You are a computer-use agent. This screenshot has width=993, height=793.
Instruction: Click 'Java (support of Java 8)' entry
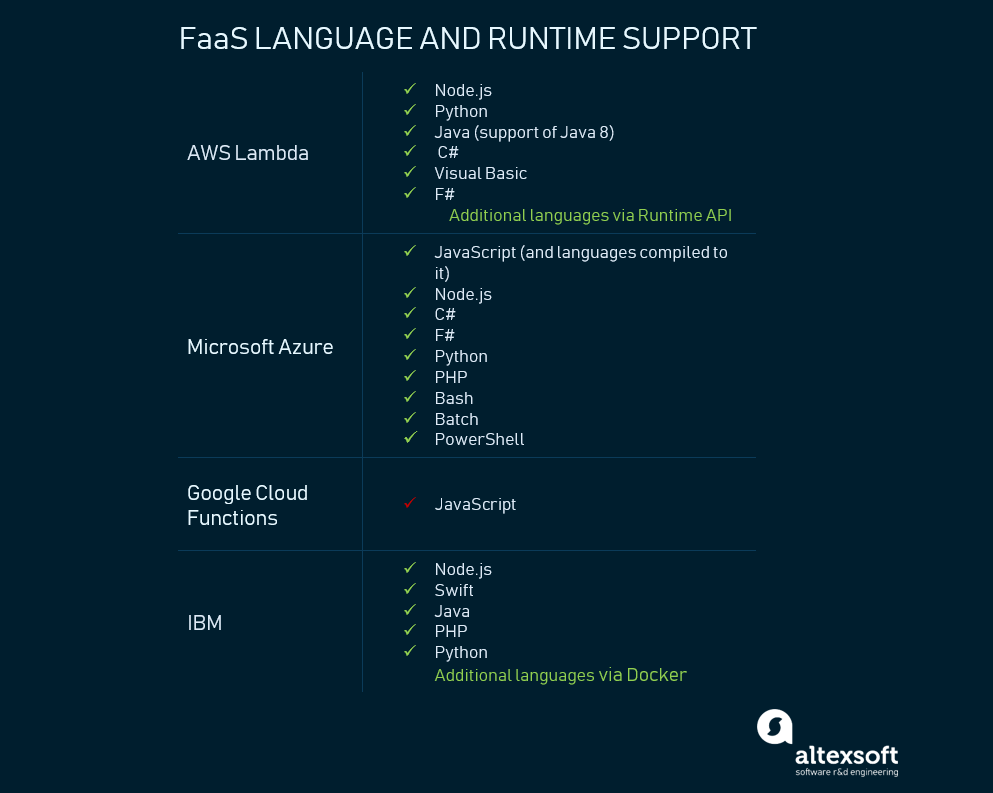tap(524, 132)
